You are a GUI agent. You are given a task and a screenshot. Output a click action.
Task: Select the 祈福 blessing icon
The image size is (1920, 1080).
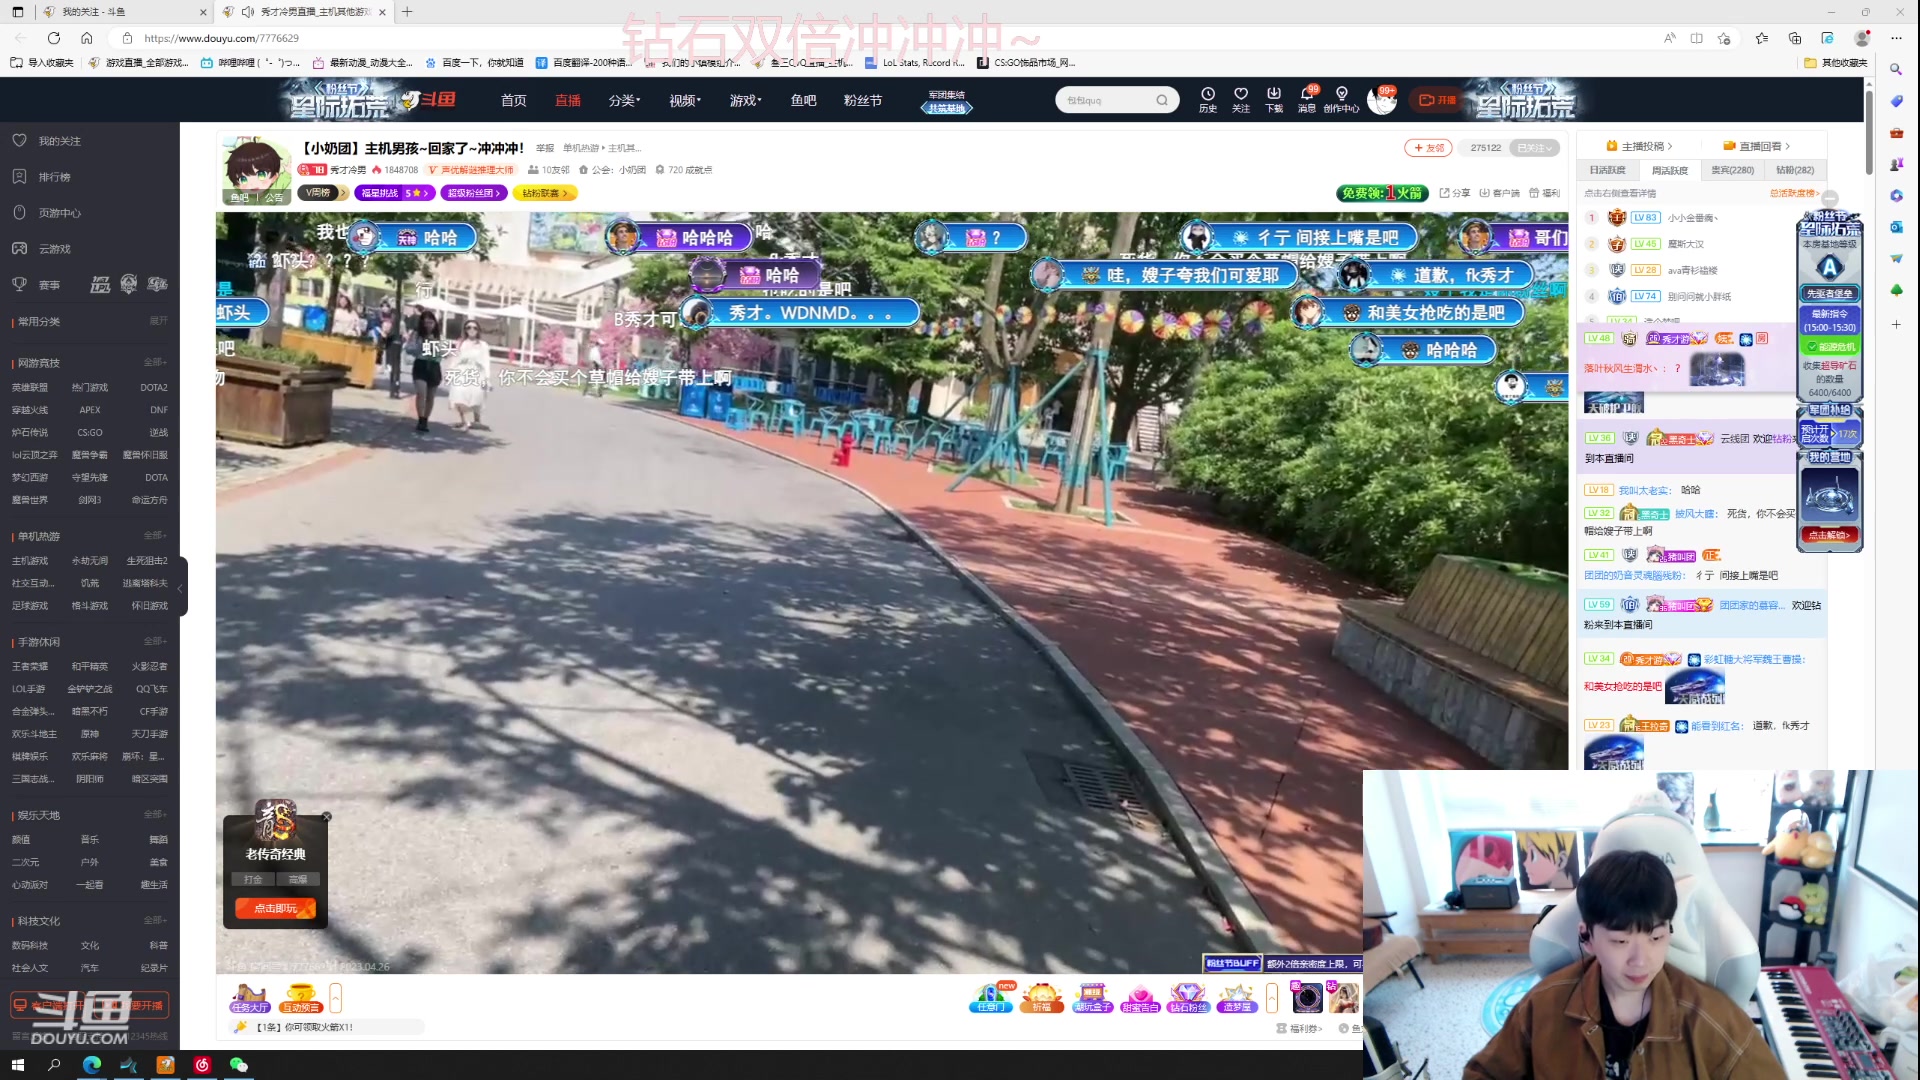[x=1042, y=997]
